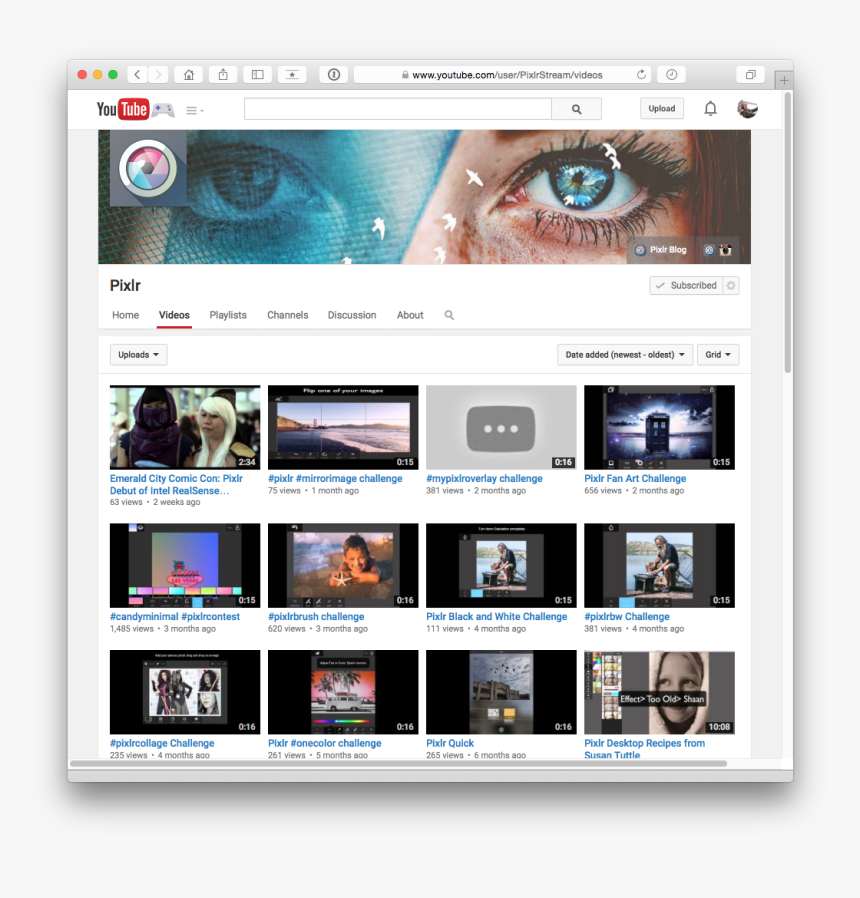Search the channel with the magnifier icon

point(449,315)
